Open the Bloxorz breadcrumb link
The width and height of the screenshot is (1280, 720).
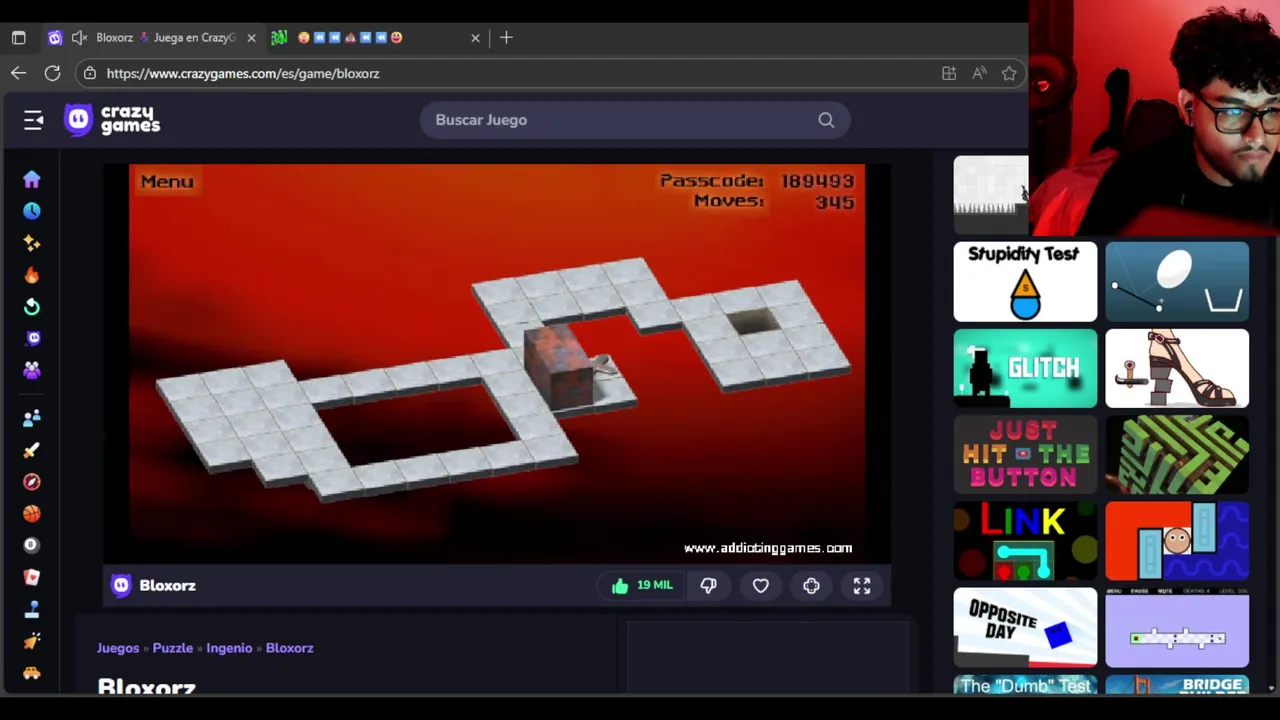point(289,648)
